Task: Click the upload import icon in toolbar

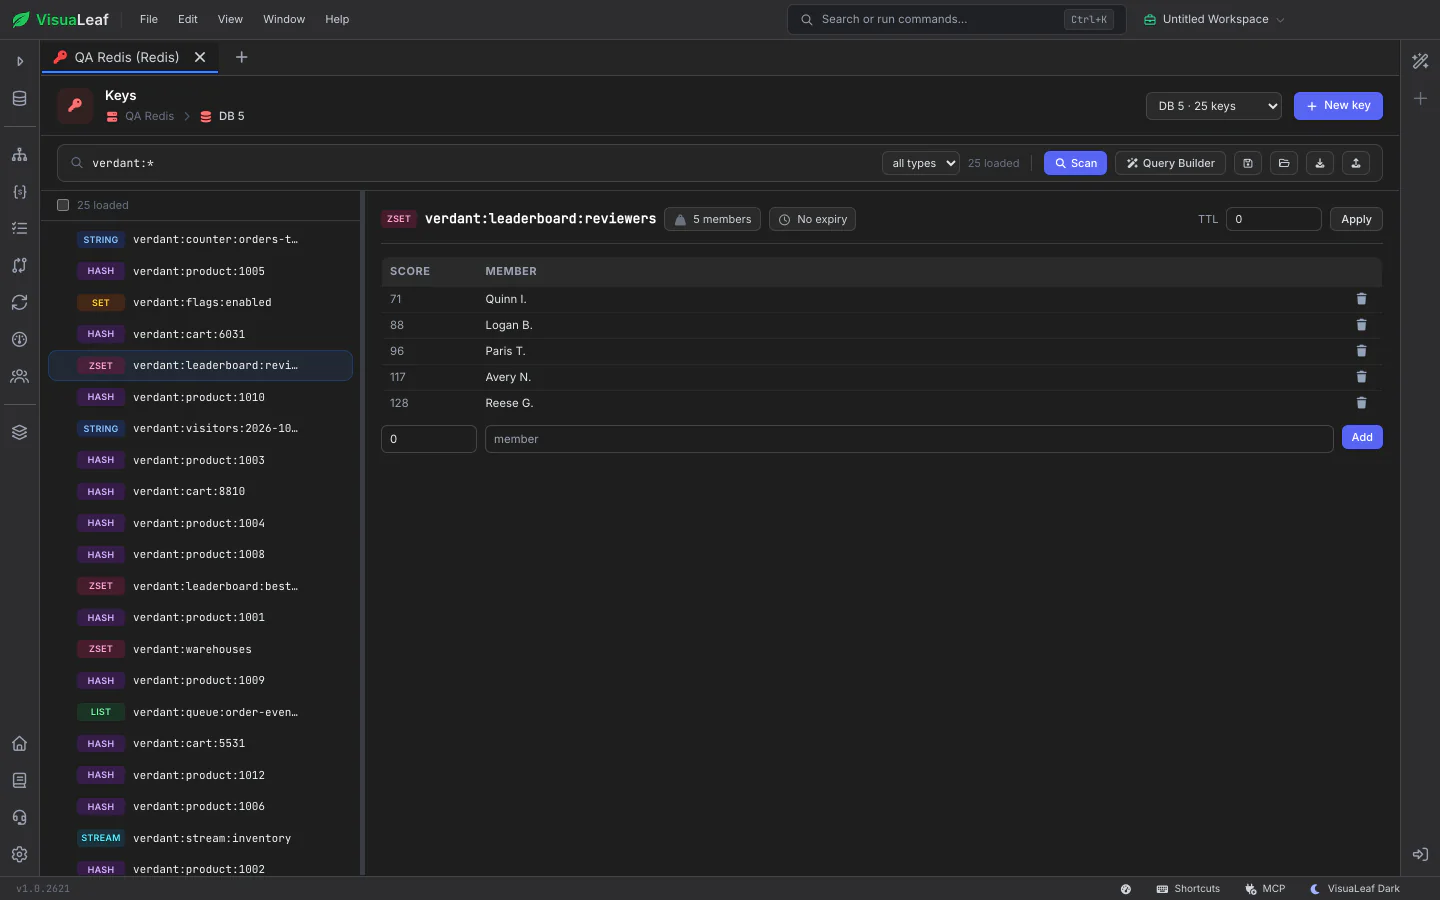Action: tap(1356, 163)
